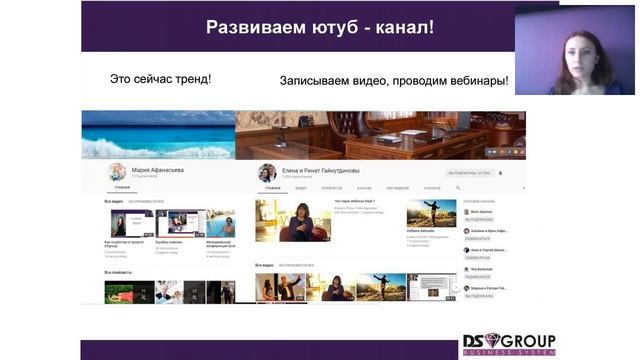Click the text 'Это сейчас тренд!'
The image size is (640, 360).
coord(160,79)
